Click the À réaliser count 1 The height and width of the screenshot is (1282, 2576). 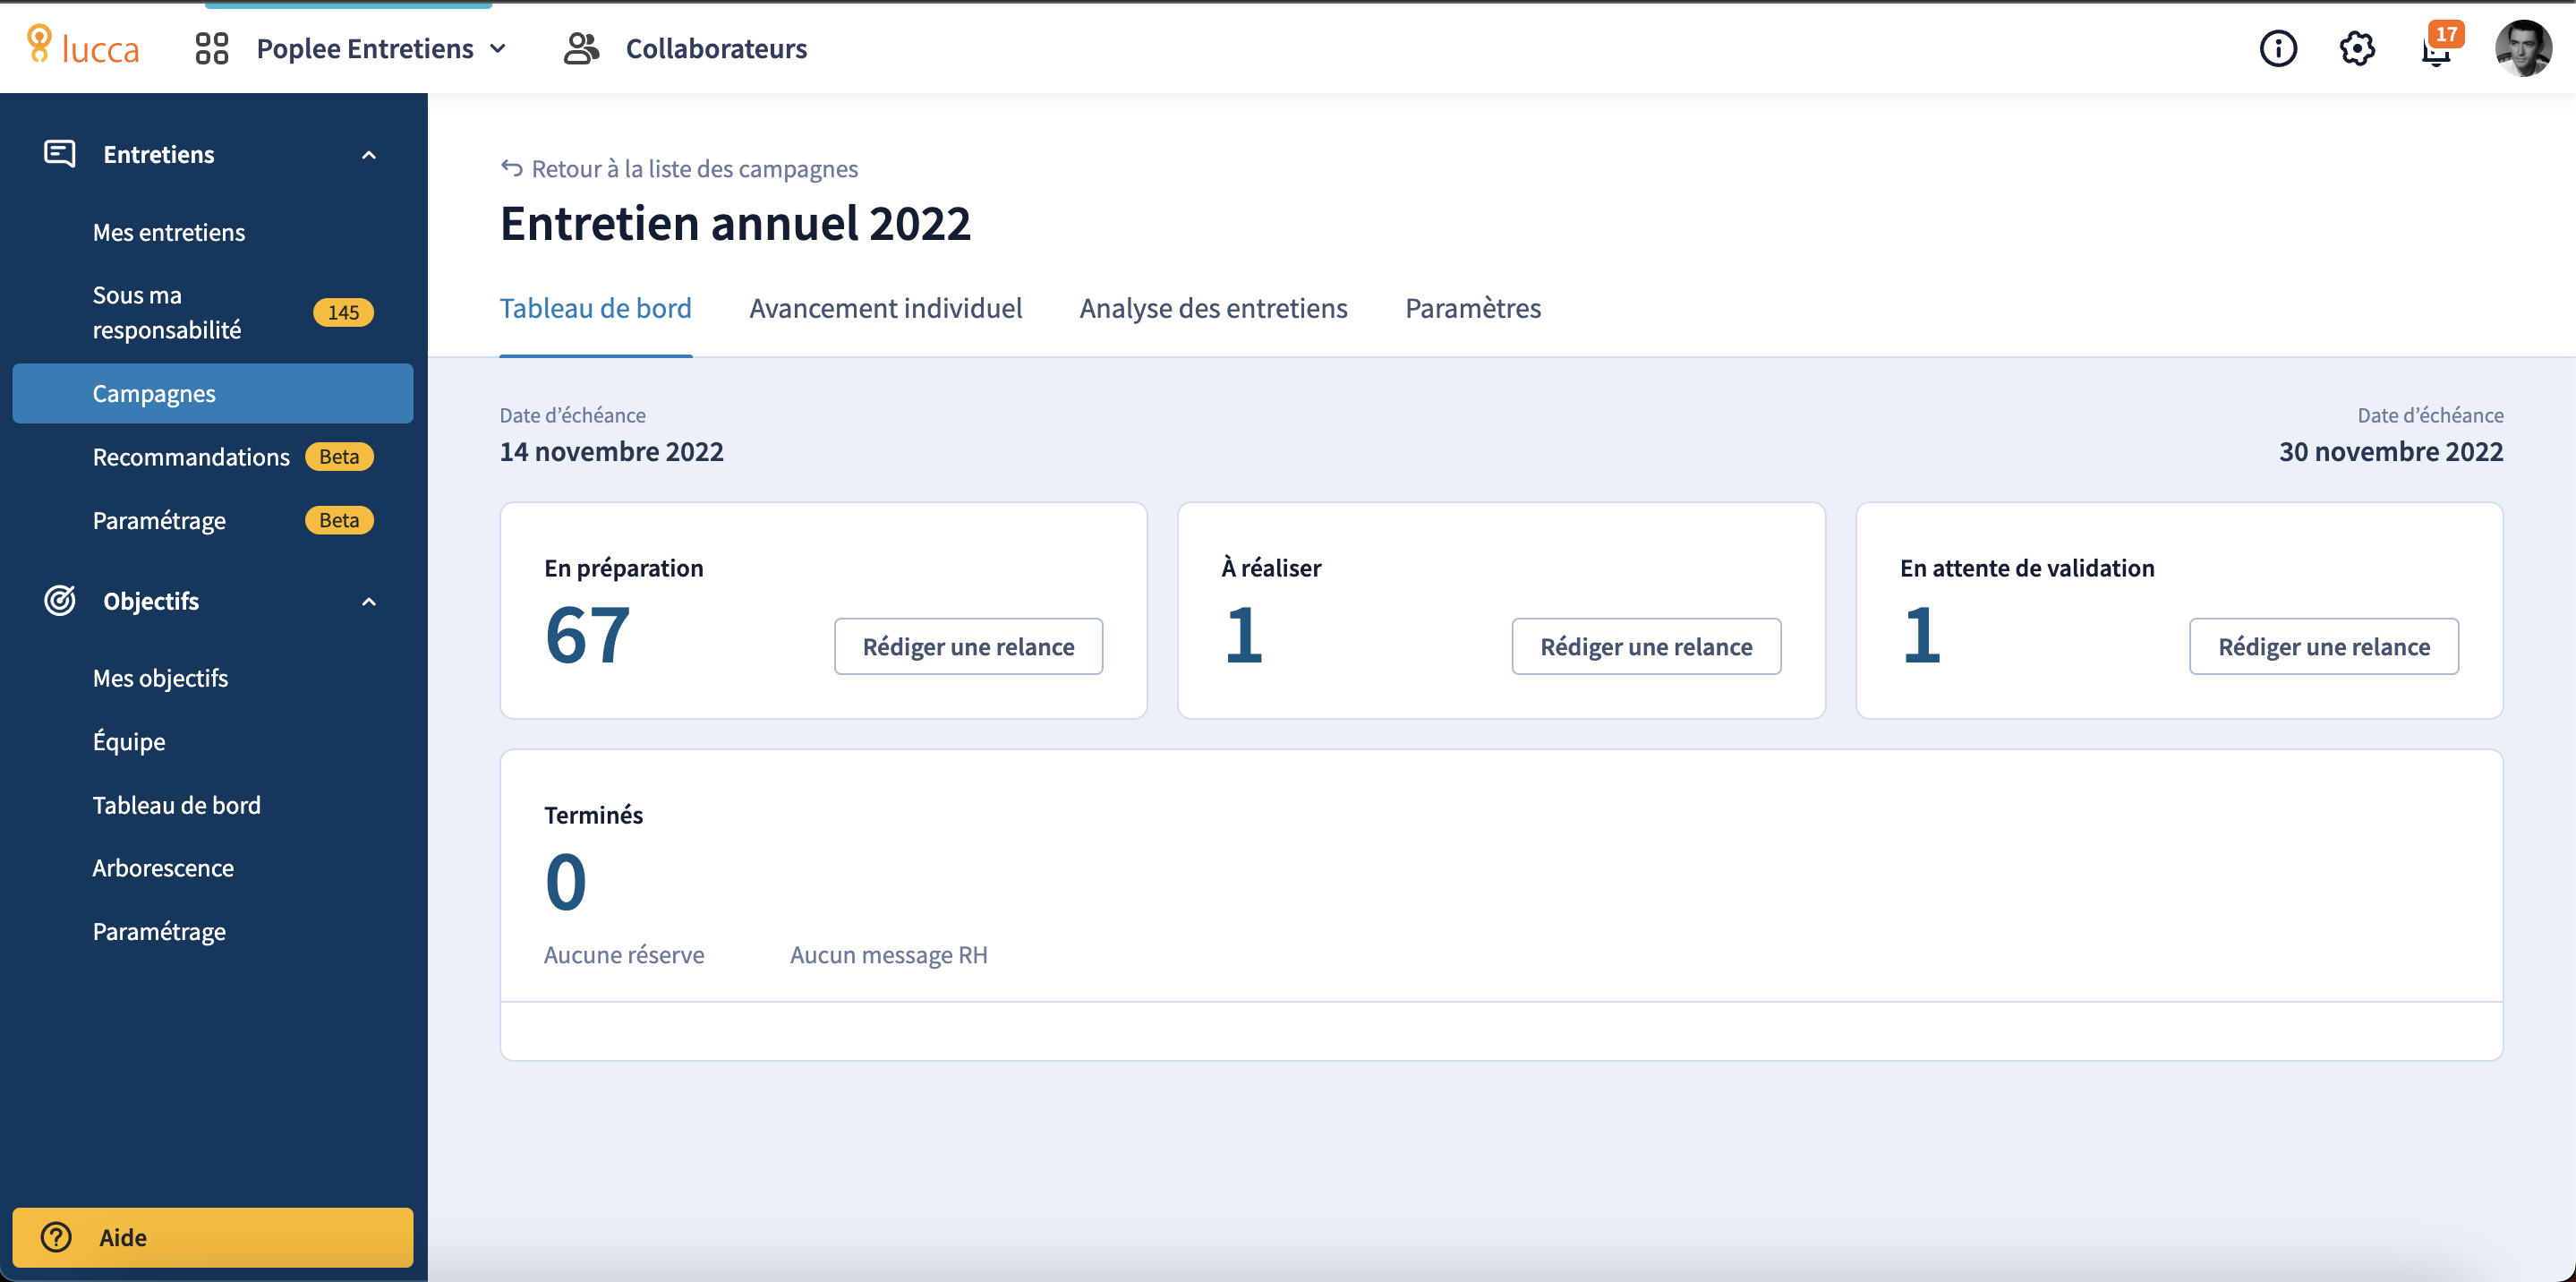point(1243,635)
